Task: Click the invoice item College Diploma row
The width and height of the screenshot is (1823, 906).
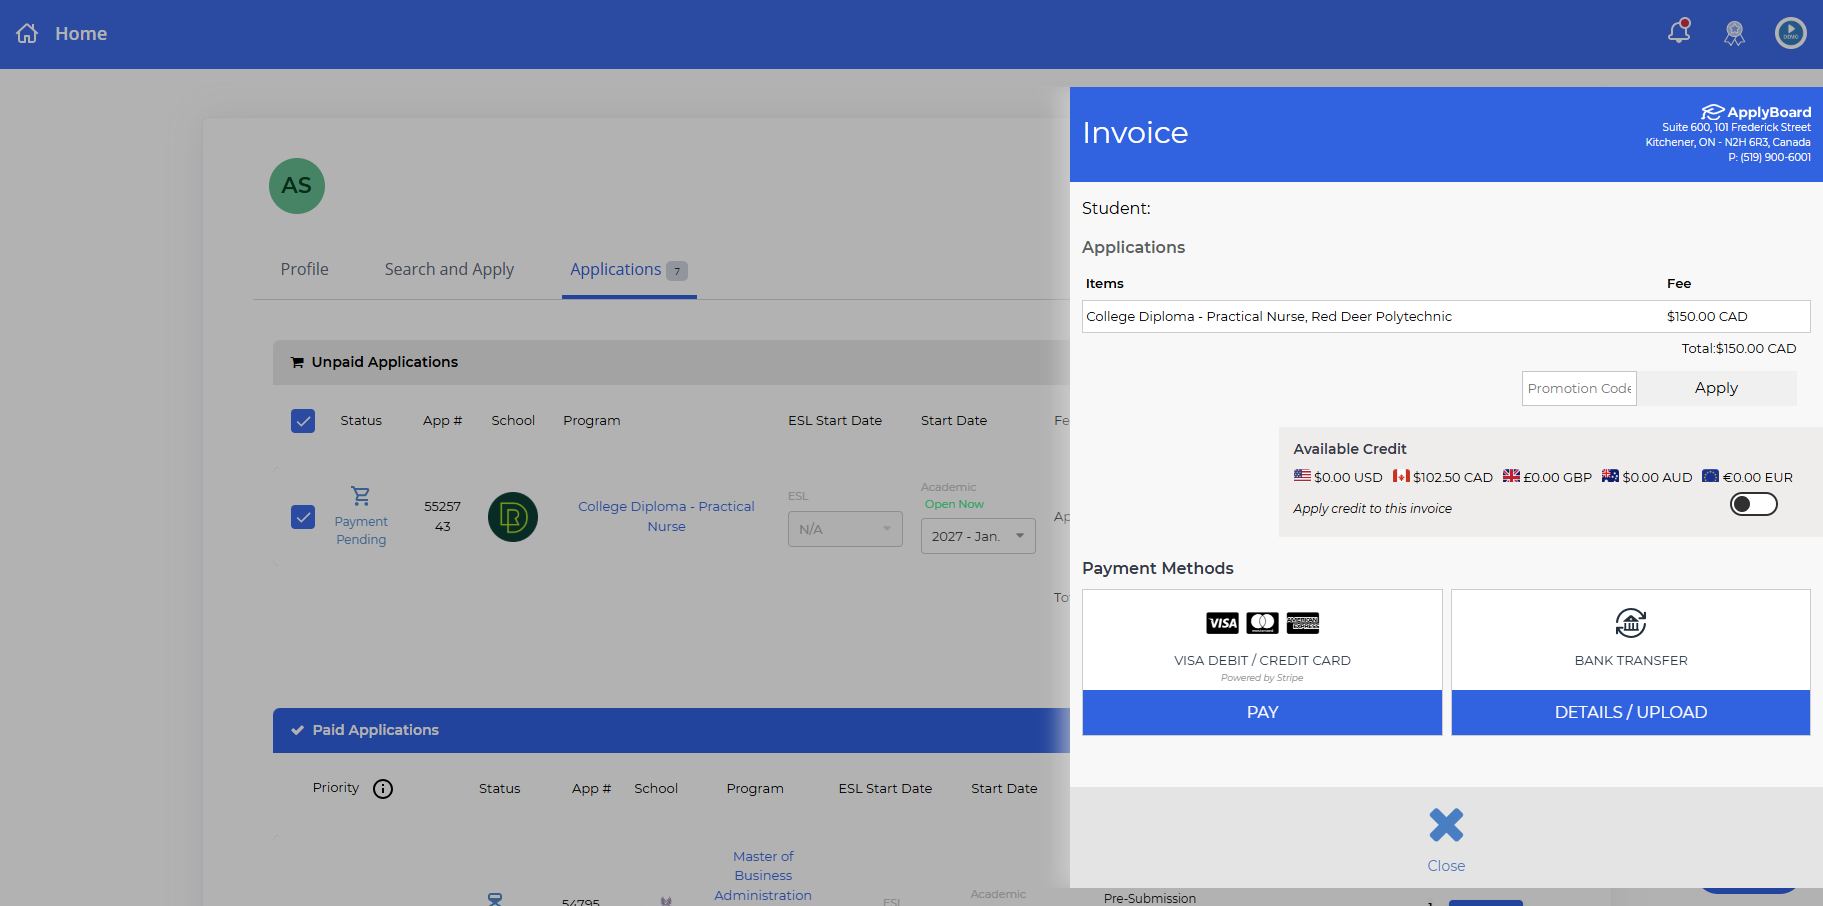Action: coord(1446,316)
